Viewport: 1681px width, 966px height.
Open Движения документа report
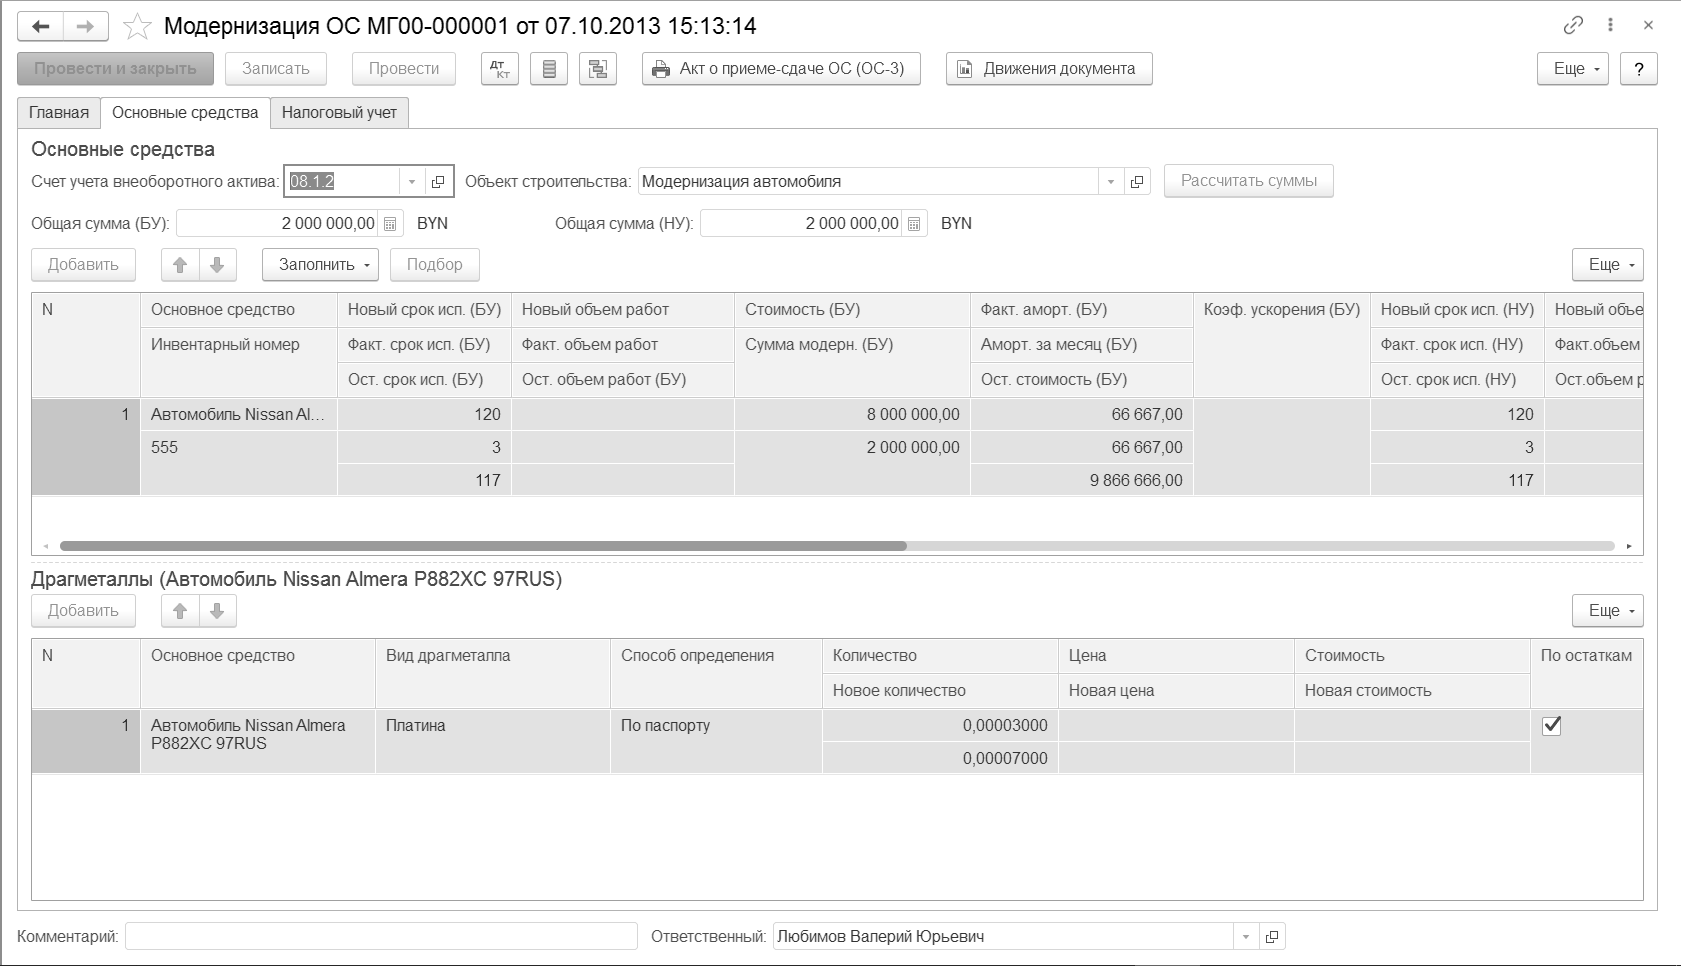pos(1049,69)
